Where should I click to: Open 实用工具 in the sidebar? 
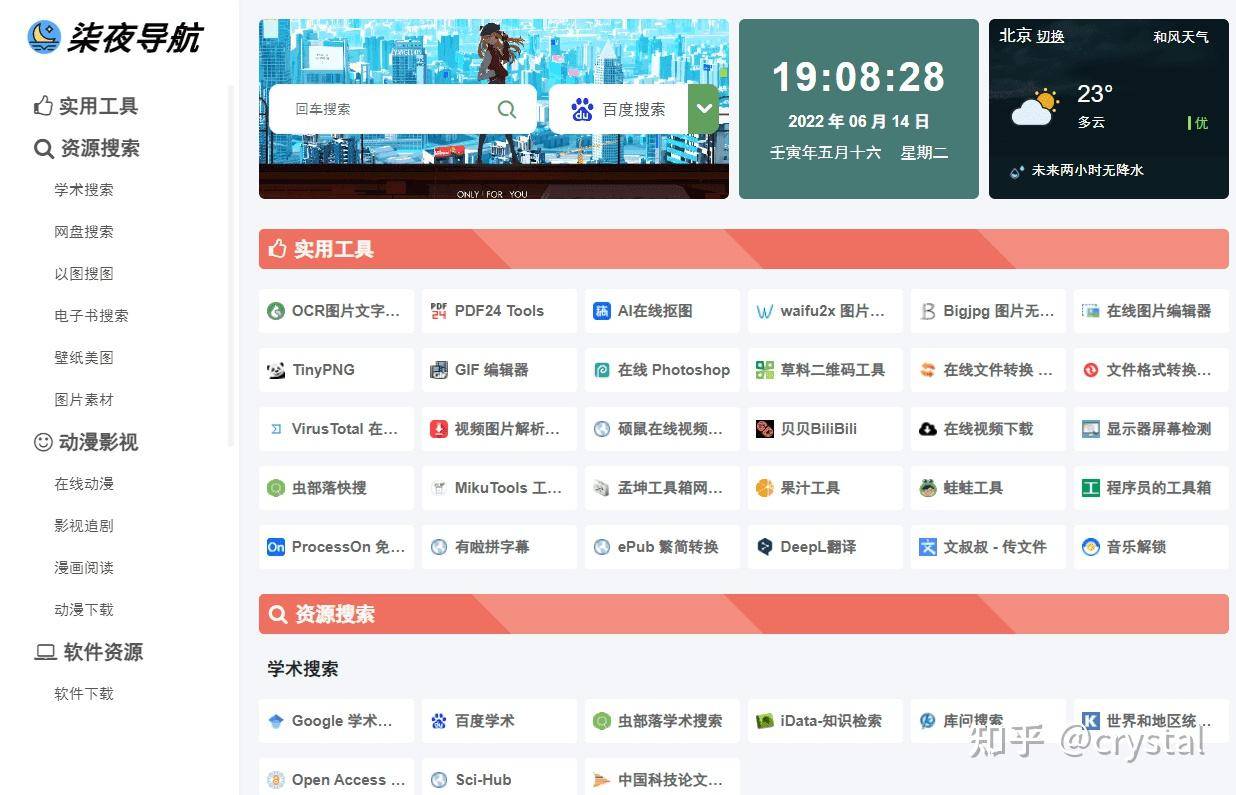point(87,106)
